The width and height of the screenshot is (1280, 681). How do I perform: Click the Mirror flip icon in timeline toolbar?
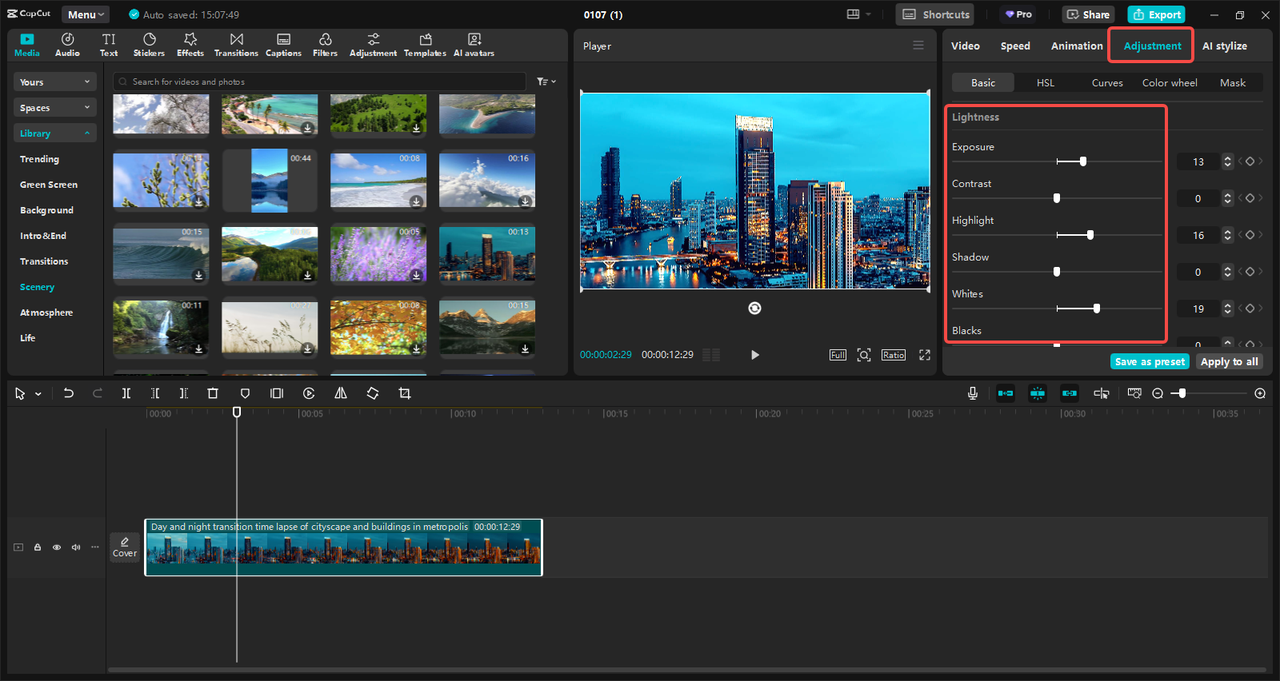click(x=340, y=394)
